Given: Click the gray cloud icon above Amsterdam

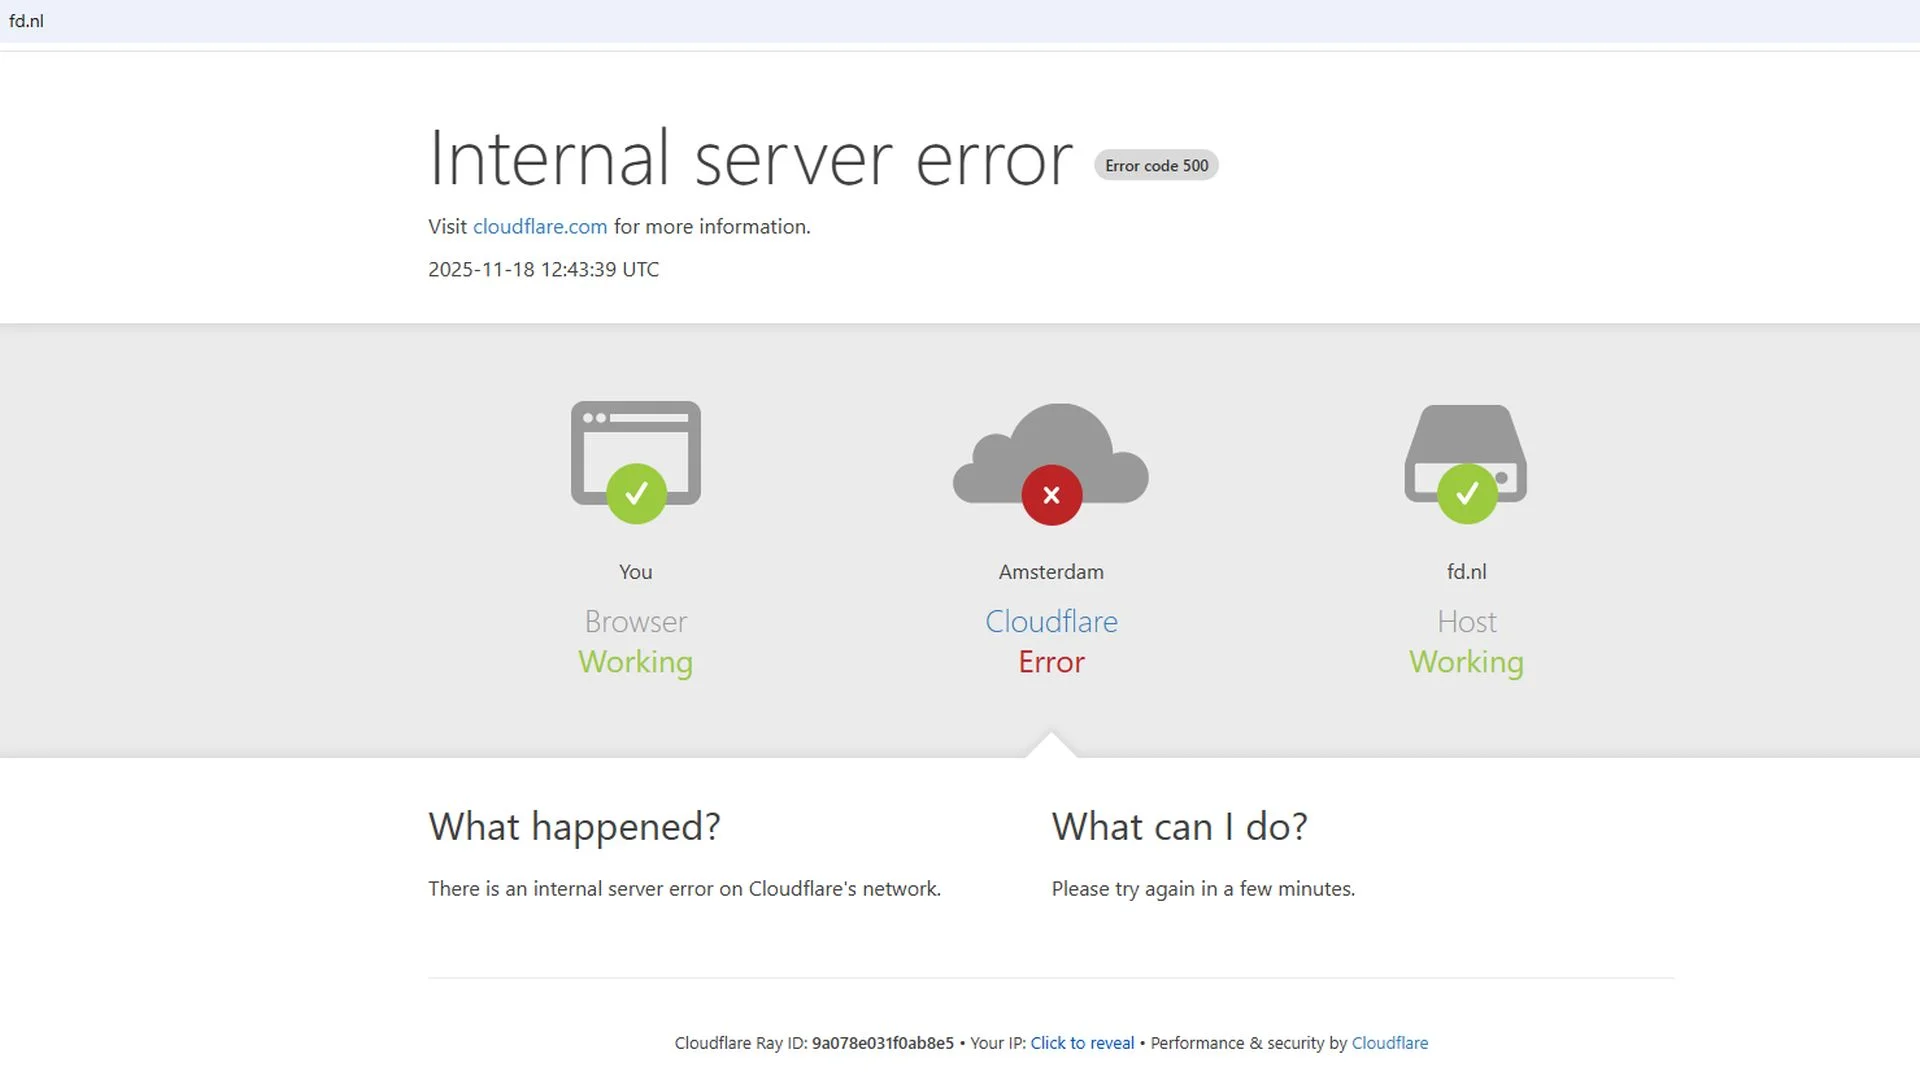Looking at the screenshot, I should coord(1050,445).
